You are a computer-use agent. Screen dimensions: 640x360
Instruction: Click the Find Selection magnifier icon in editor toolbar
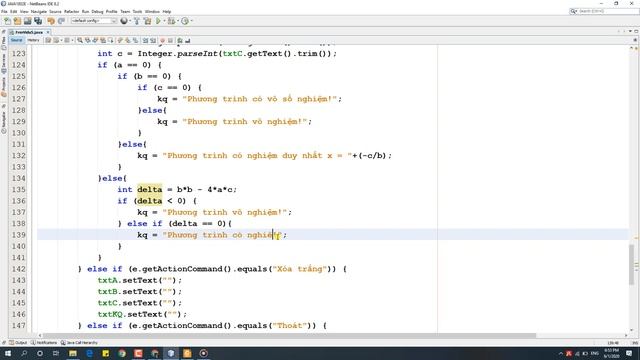click(80, 40)
